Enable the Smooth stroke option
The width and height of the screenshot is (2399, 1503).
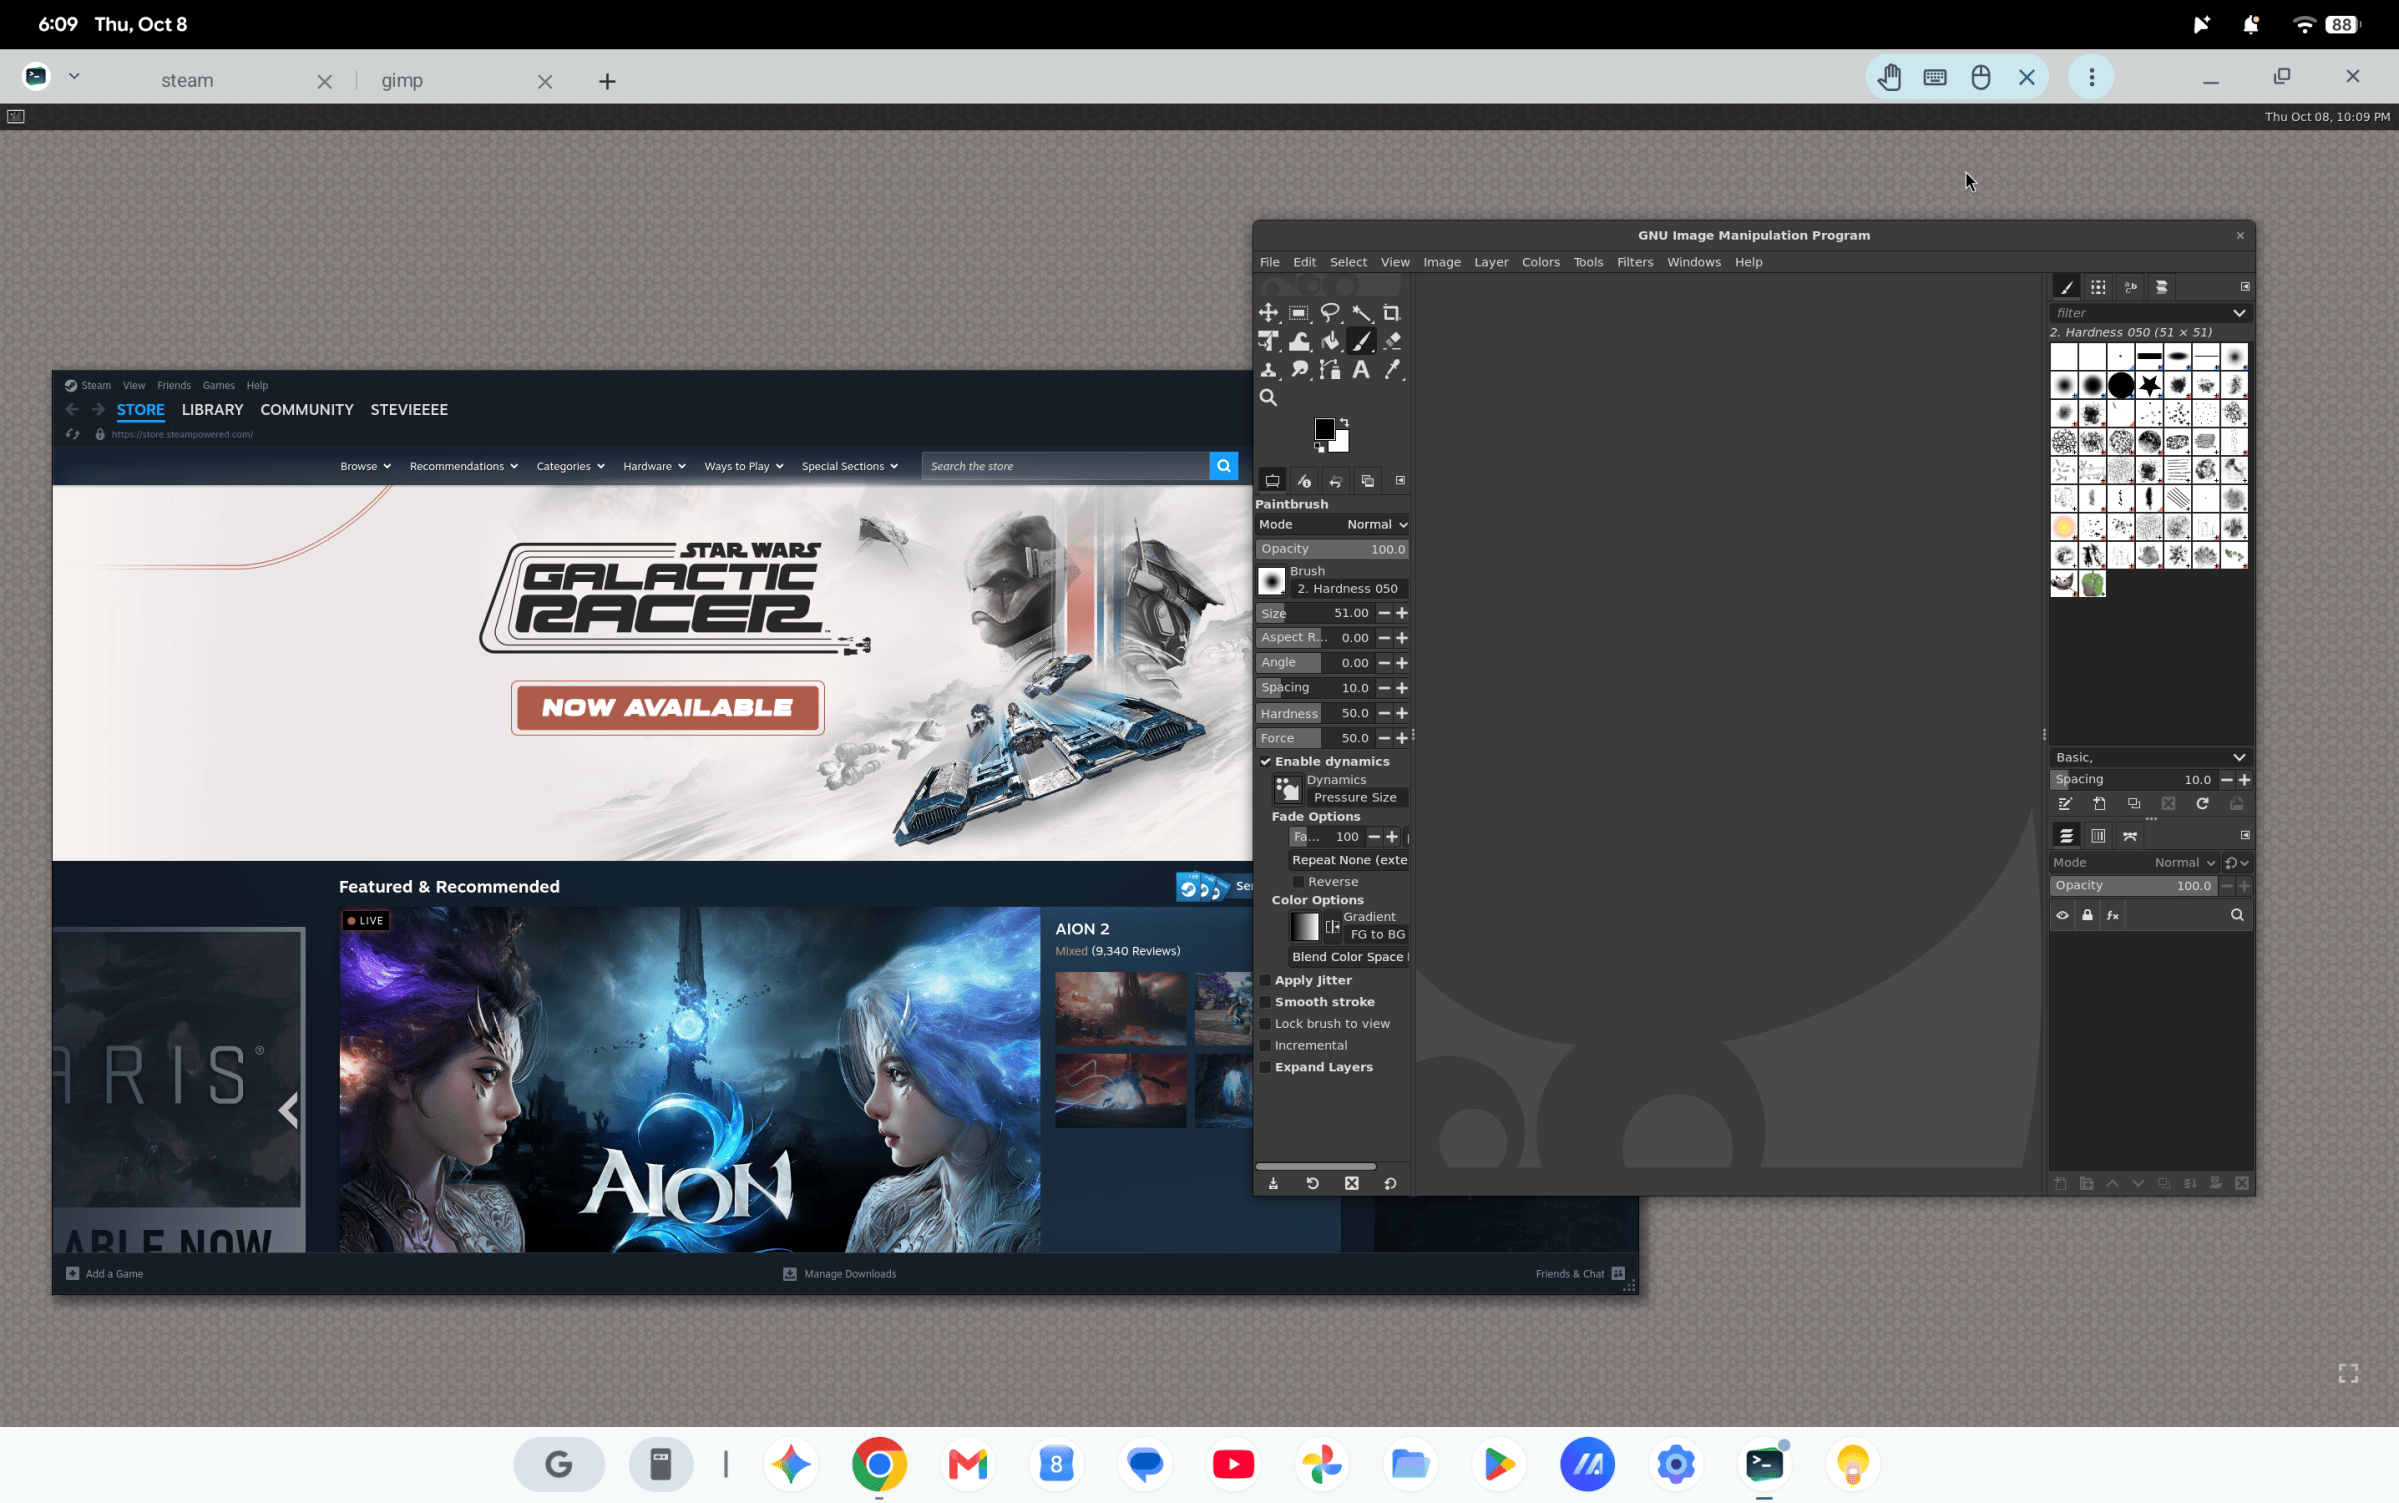pyautogui.click(x=1265, y=1002)
